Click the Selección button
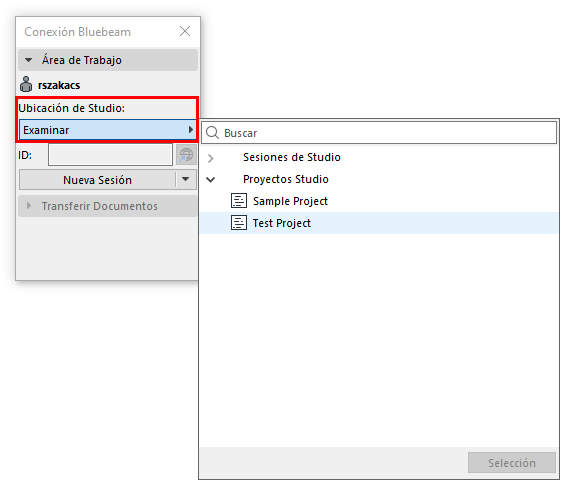This screenshot has width=579, height=500. click(512, 462)
